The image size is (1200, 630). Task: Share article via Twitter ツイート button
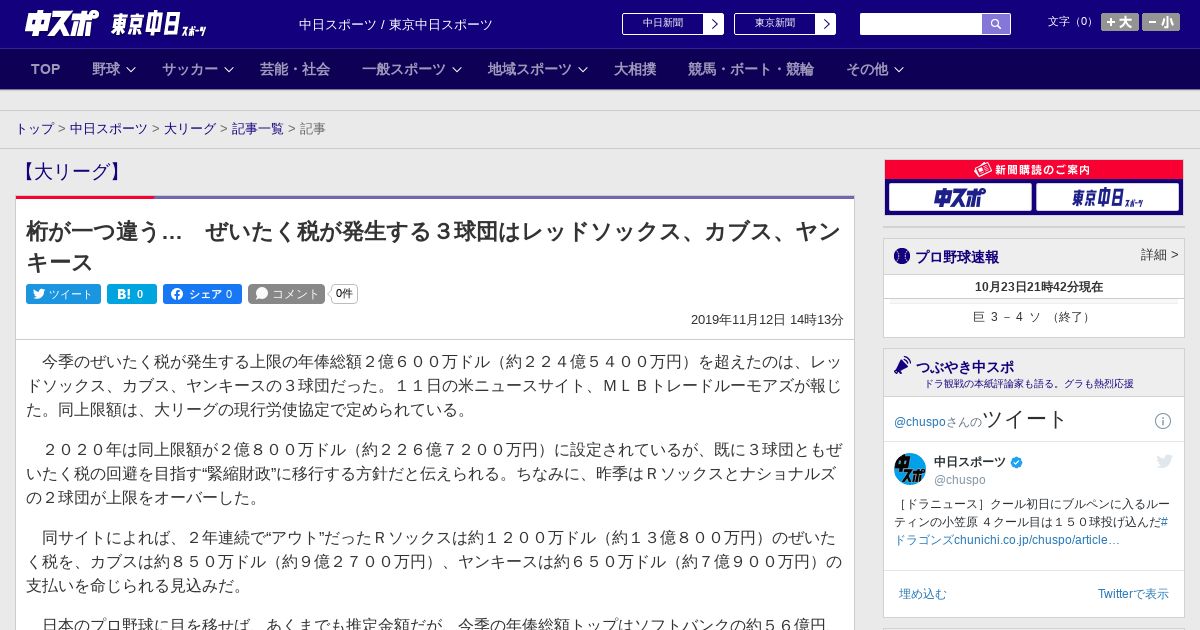[x=63, y=294]
